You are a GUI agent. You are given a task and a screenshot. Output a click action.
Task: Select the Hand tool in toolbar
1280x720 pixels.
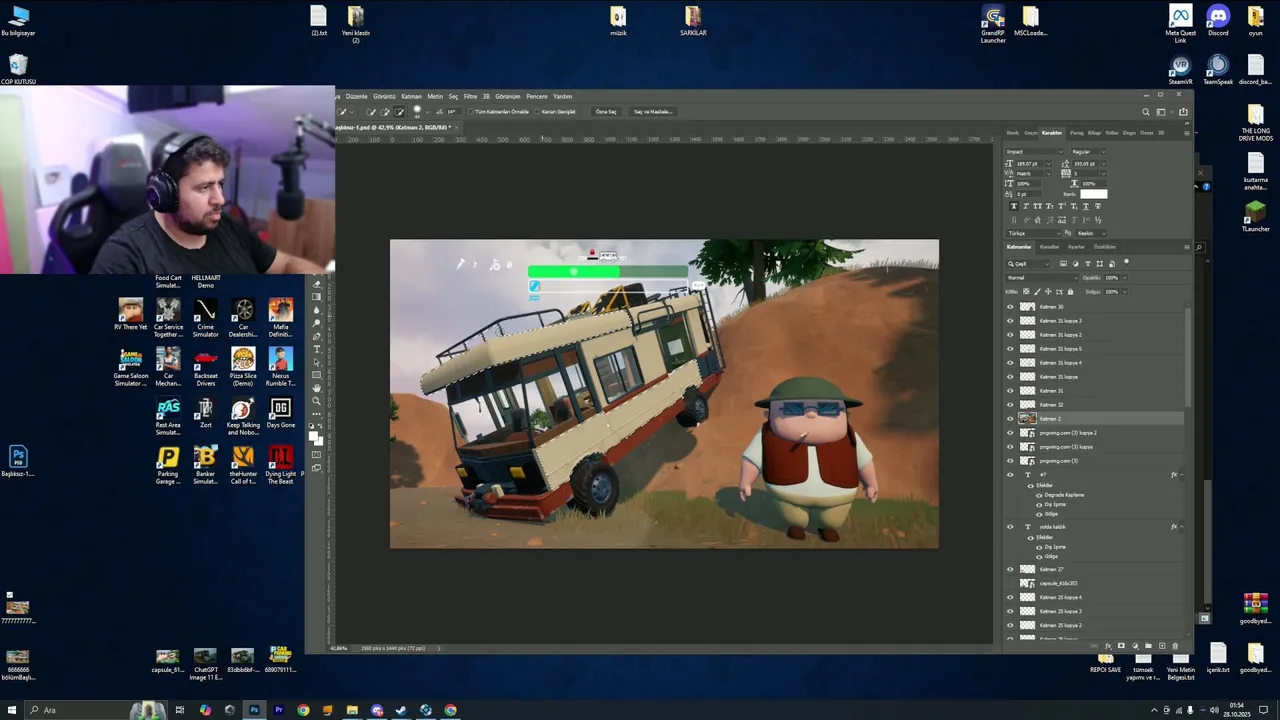[x=316, y=387]
